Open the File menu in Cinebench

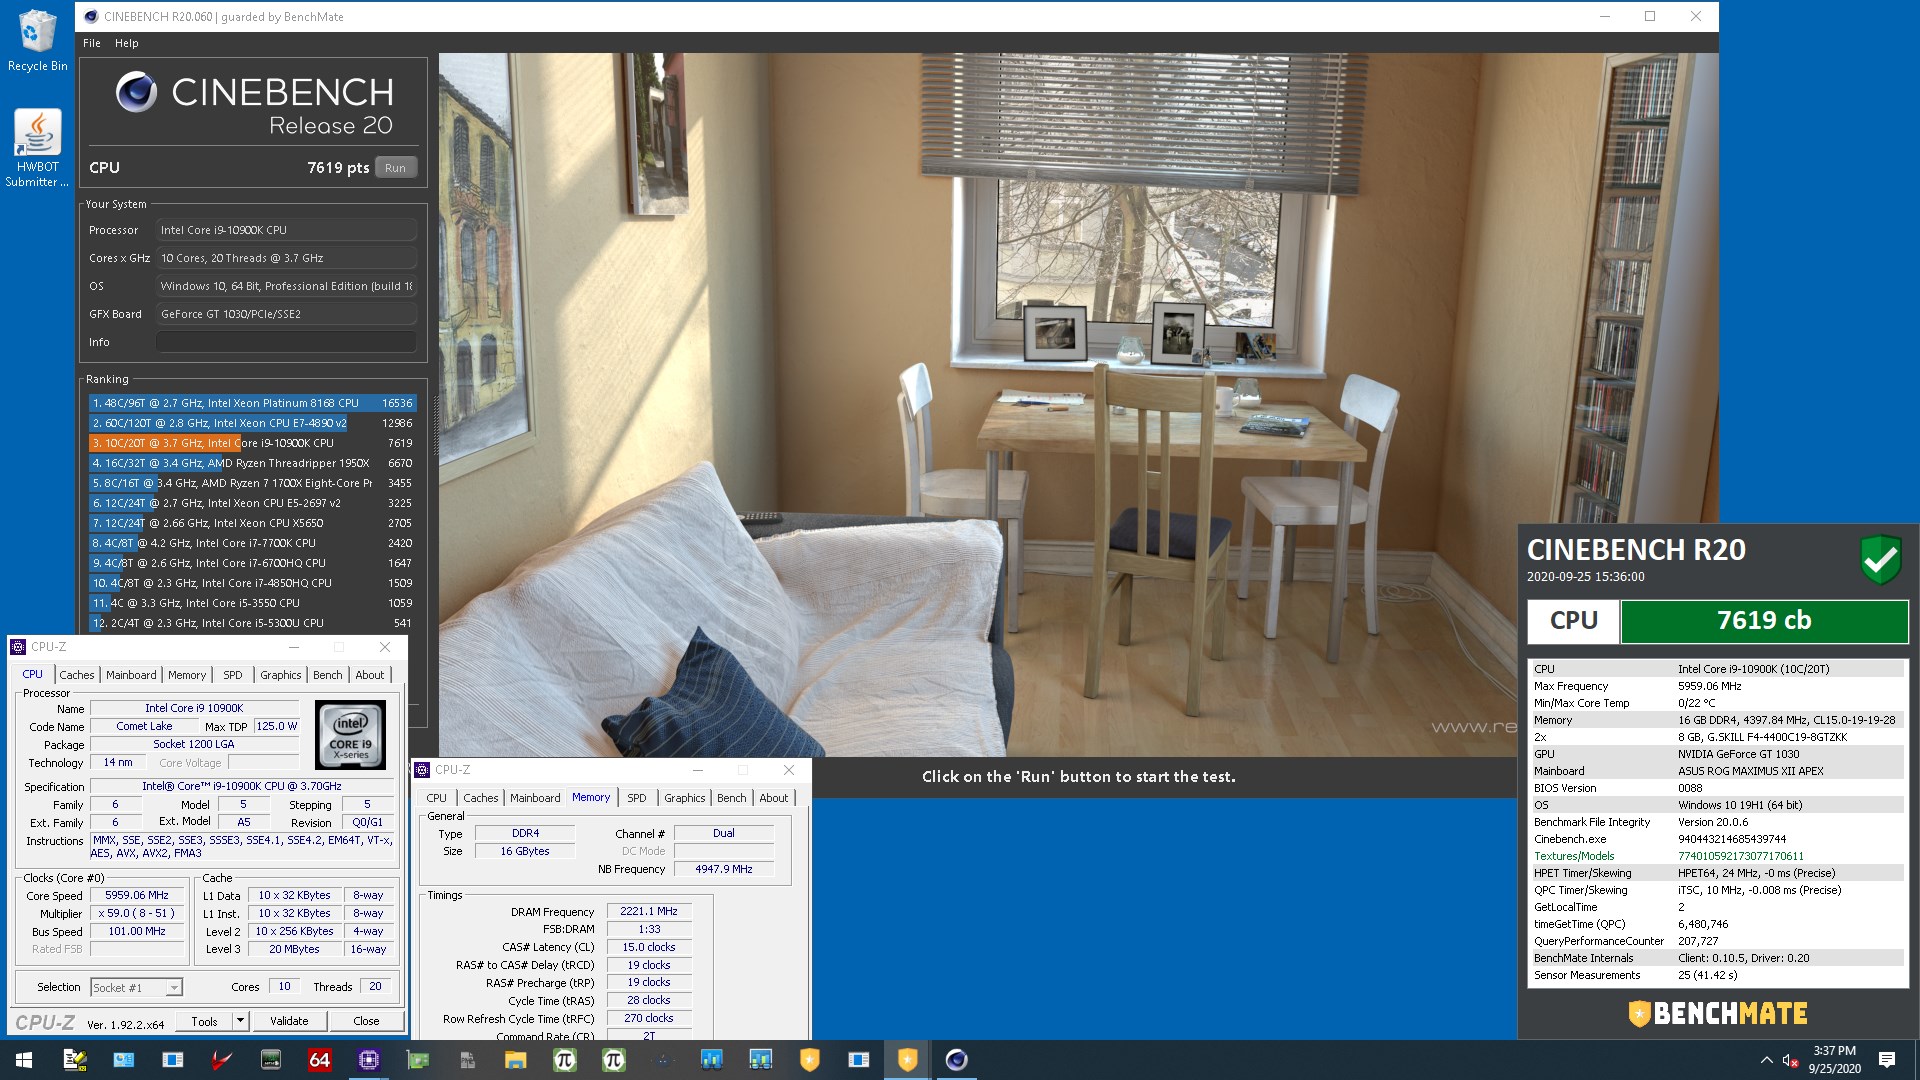tap(92, 43)
